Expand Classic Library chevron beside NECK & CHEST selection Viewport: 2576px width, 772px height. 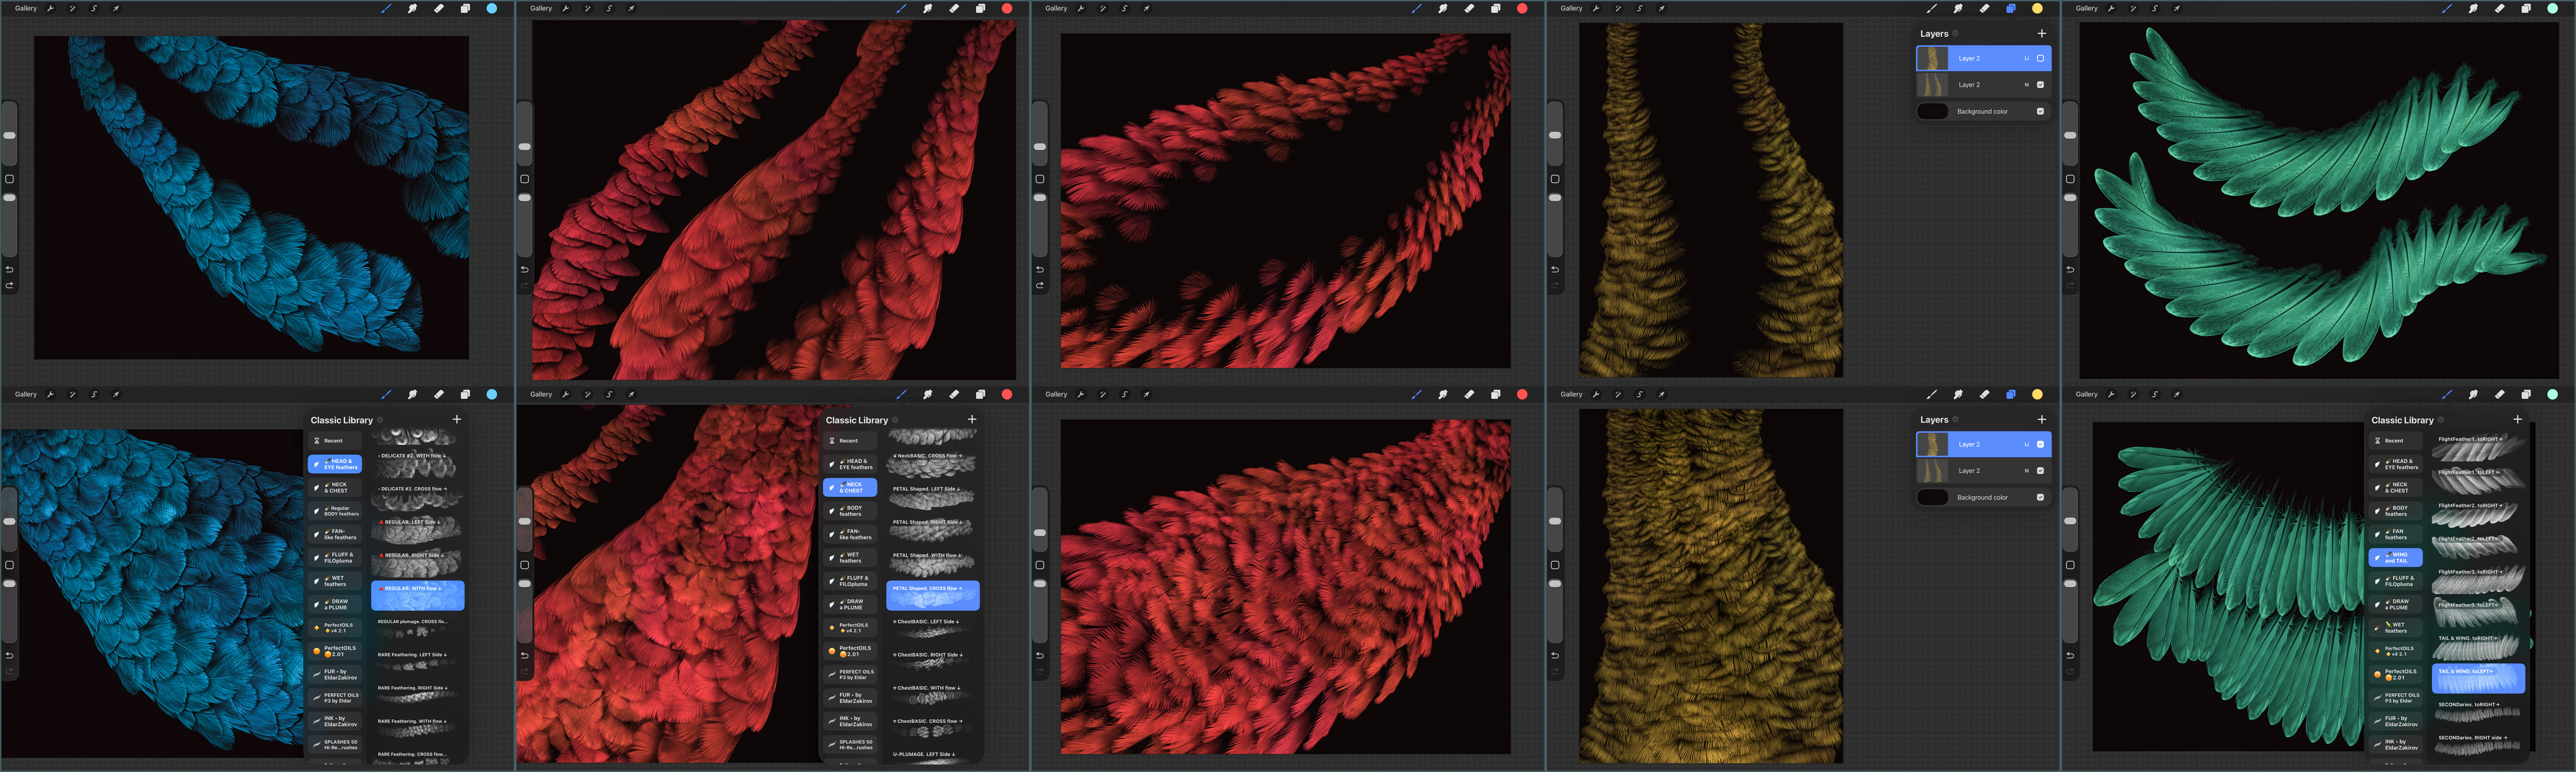pyautogui.click(x=895, y=420)
